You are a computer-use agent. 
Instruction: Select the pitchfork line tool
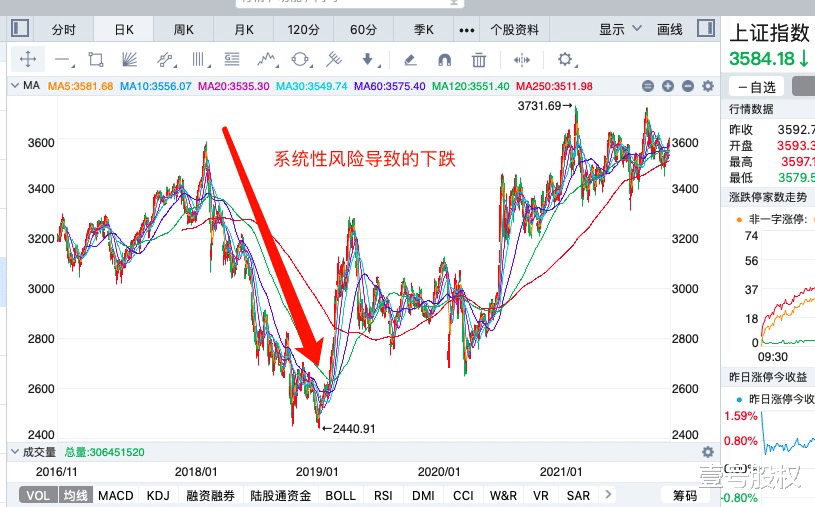click(x=333, y=59)
